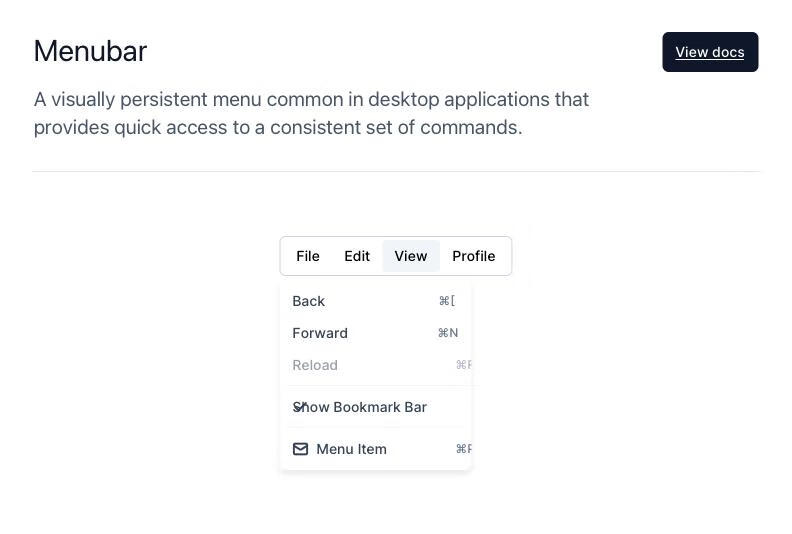Click the description paragraph under Menubar

311,113
